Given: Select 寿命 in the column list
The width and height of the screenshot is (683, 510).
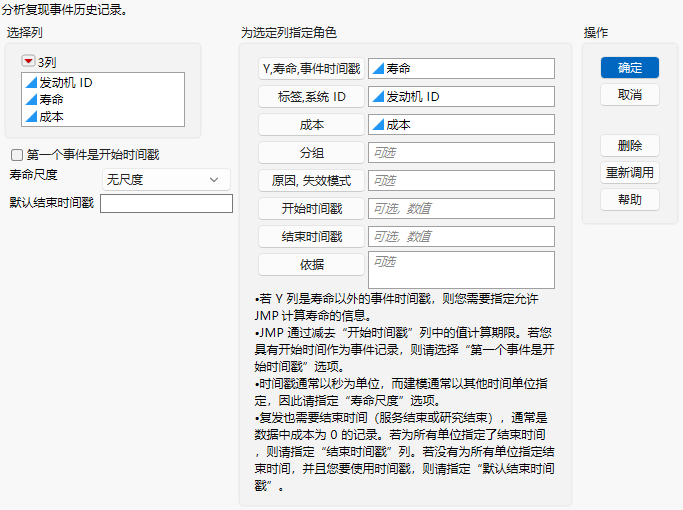Looking at the screenshot, I should 103,99.
